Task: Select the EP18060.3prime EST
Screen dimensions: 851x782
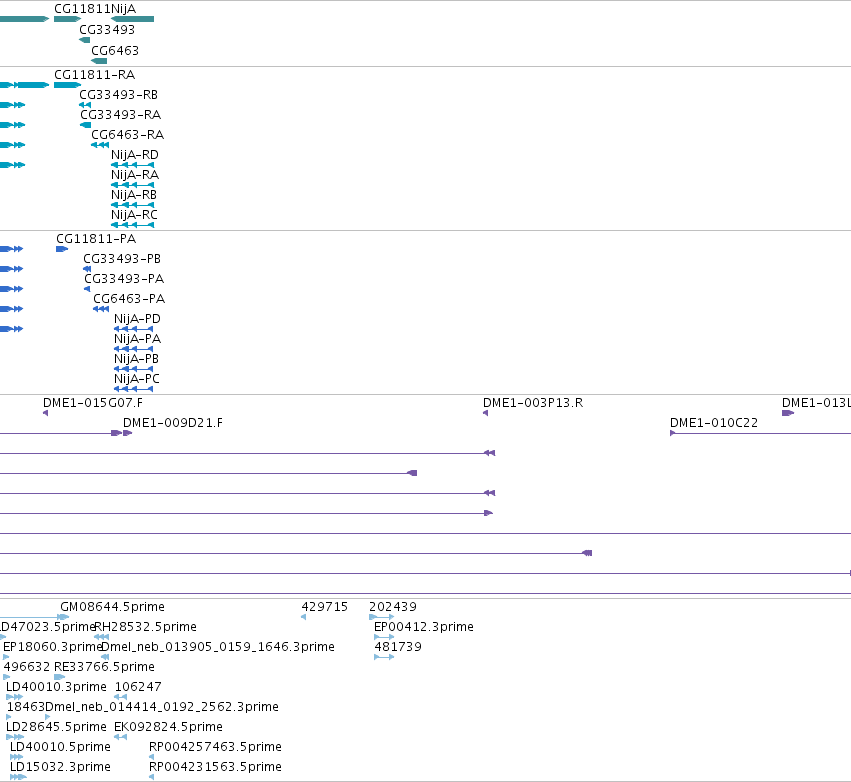Action: coord(6,657)
